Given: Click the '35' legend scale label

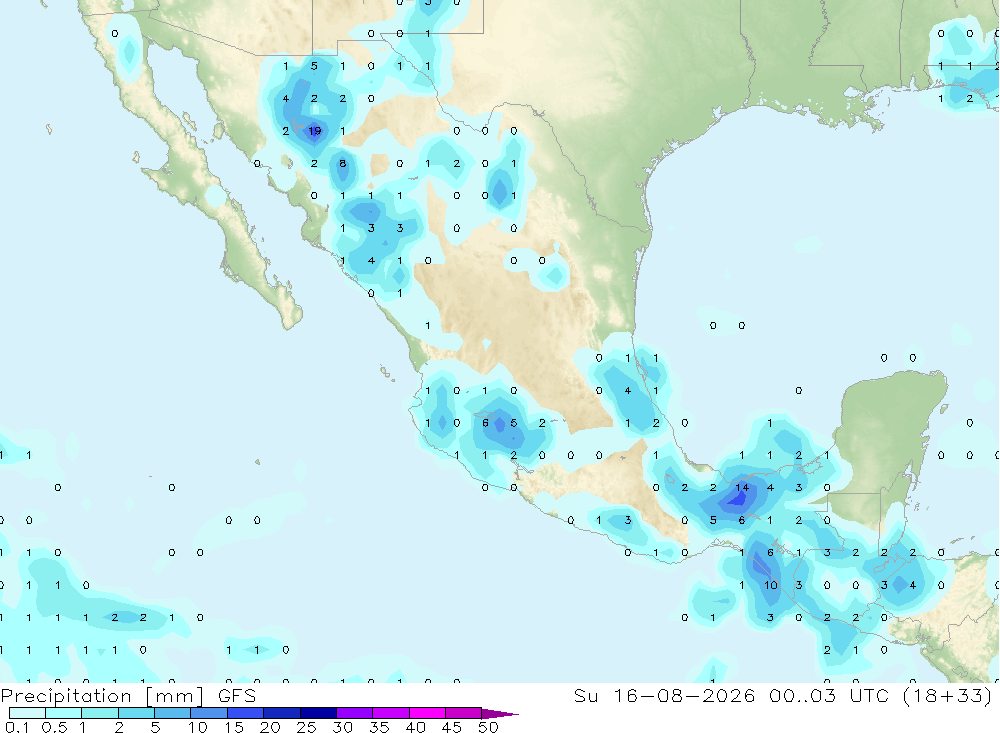Looking at the screenshot, I should (379, 727).
